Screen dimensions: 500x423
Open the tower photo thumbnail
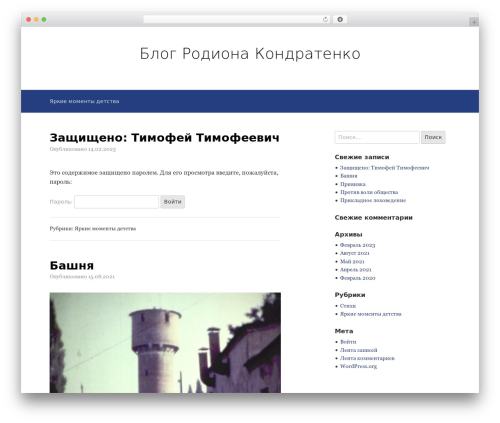(165, 343)
